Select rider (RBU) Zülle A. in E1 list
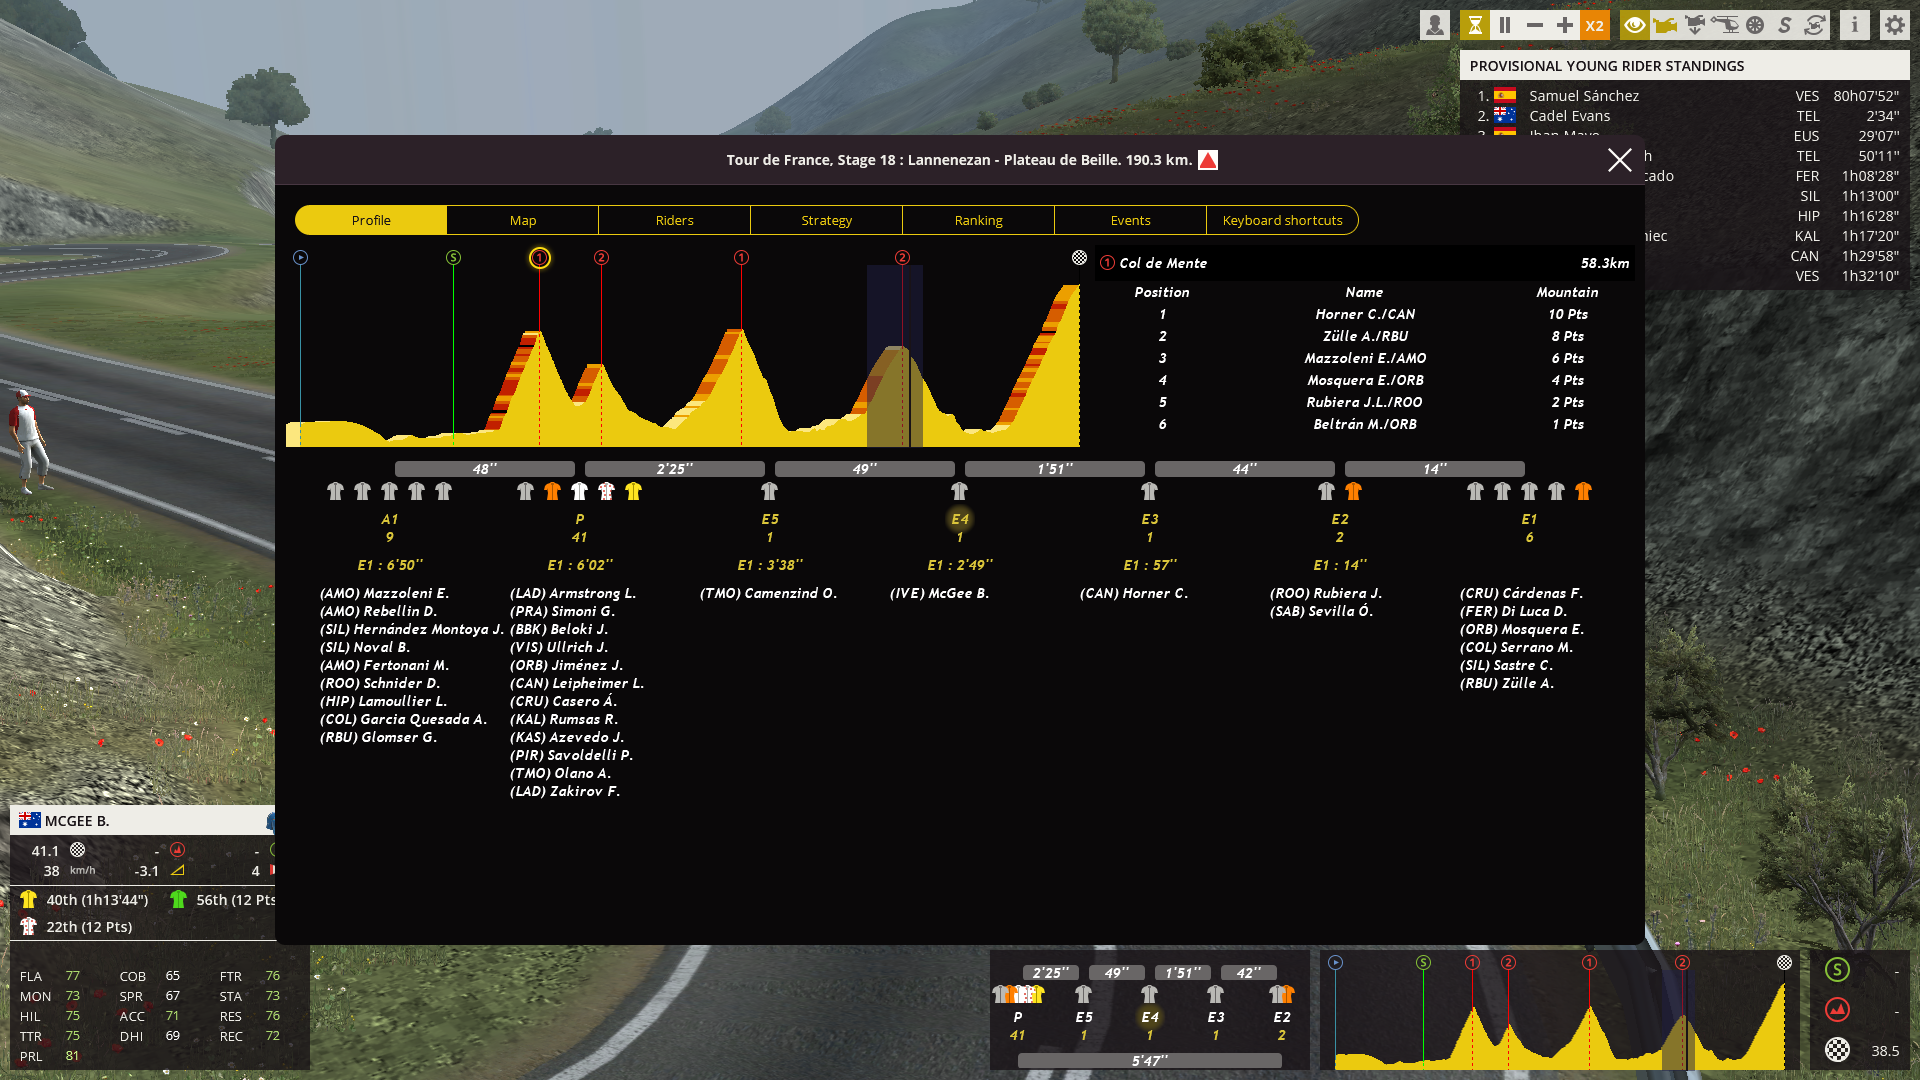Viewport: 1920px width, 1080px height. 1507,683
